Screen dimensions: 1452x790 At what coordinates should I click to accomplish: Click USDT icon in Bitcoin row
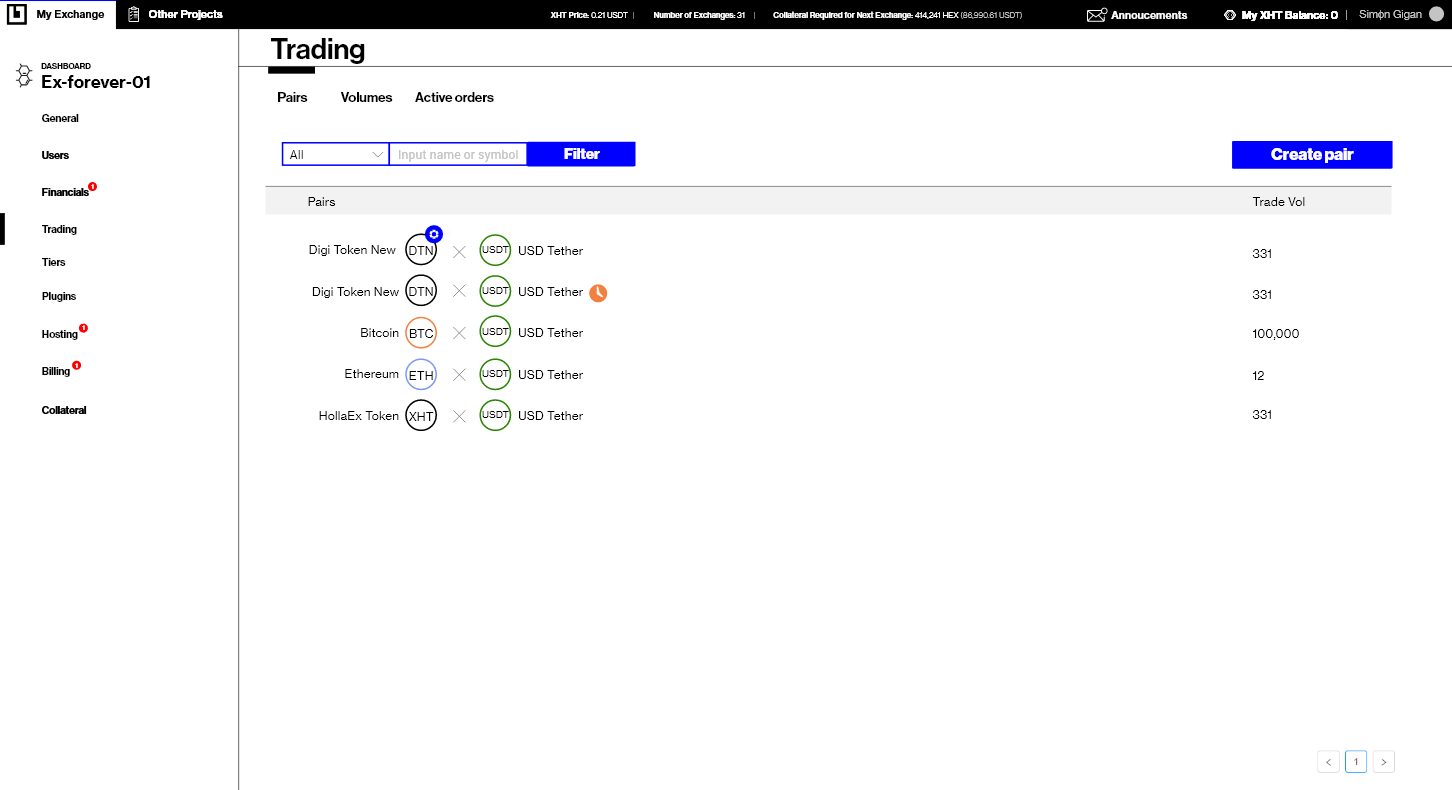click(495, 333)
